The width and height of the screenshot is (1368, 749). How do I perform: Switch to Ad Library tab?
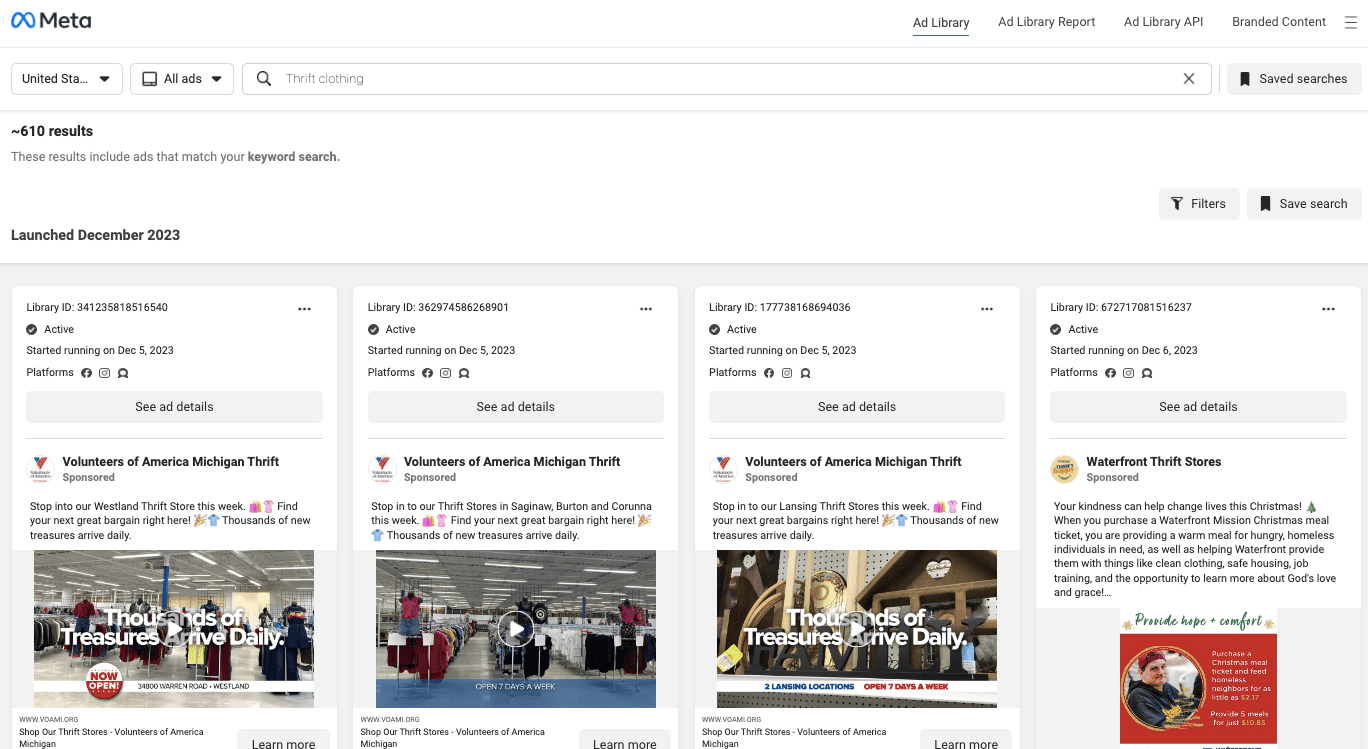click(x=941, y=22)
